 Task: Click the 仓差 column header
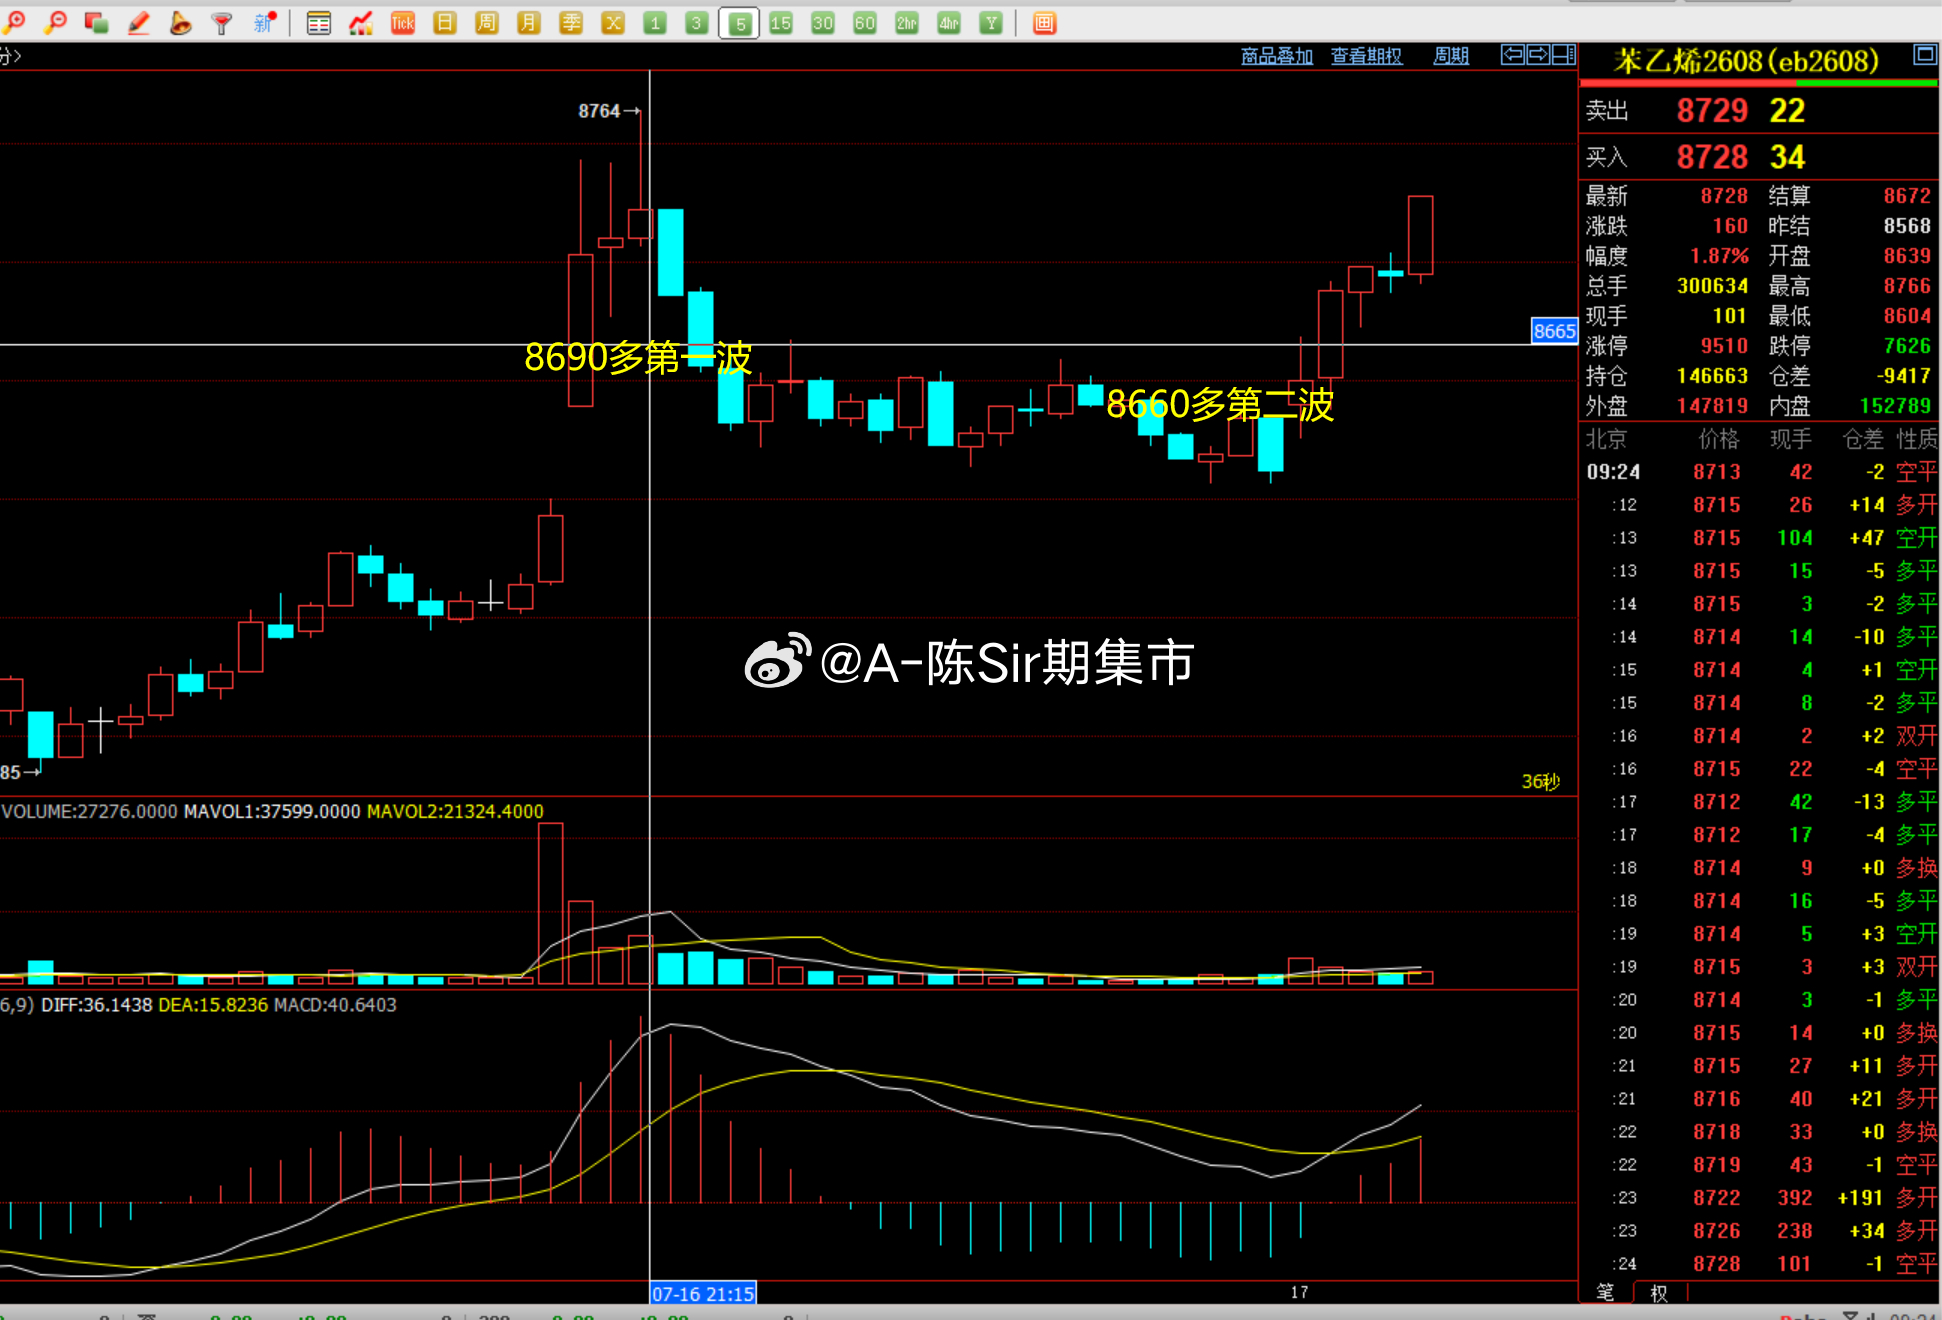1863,439
